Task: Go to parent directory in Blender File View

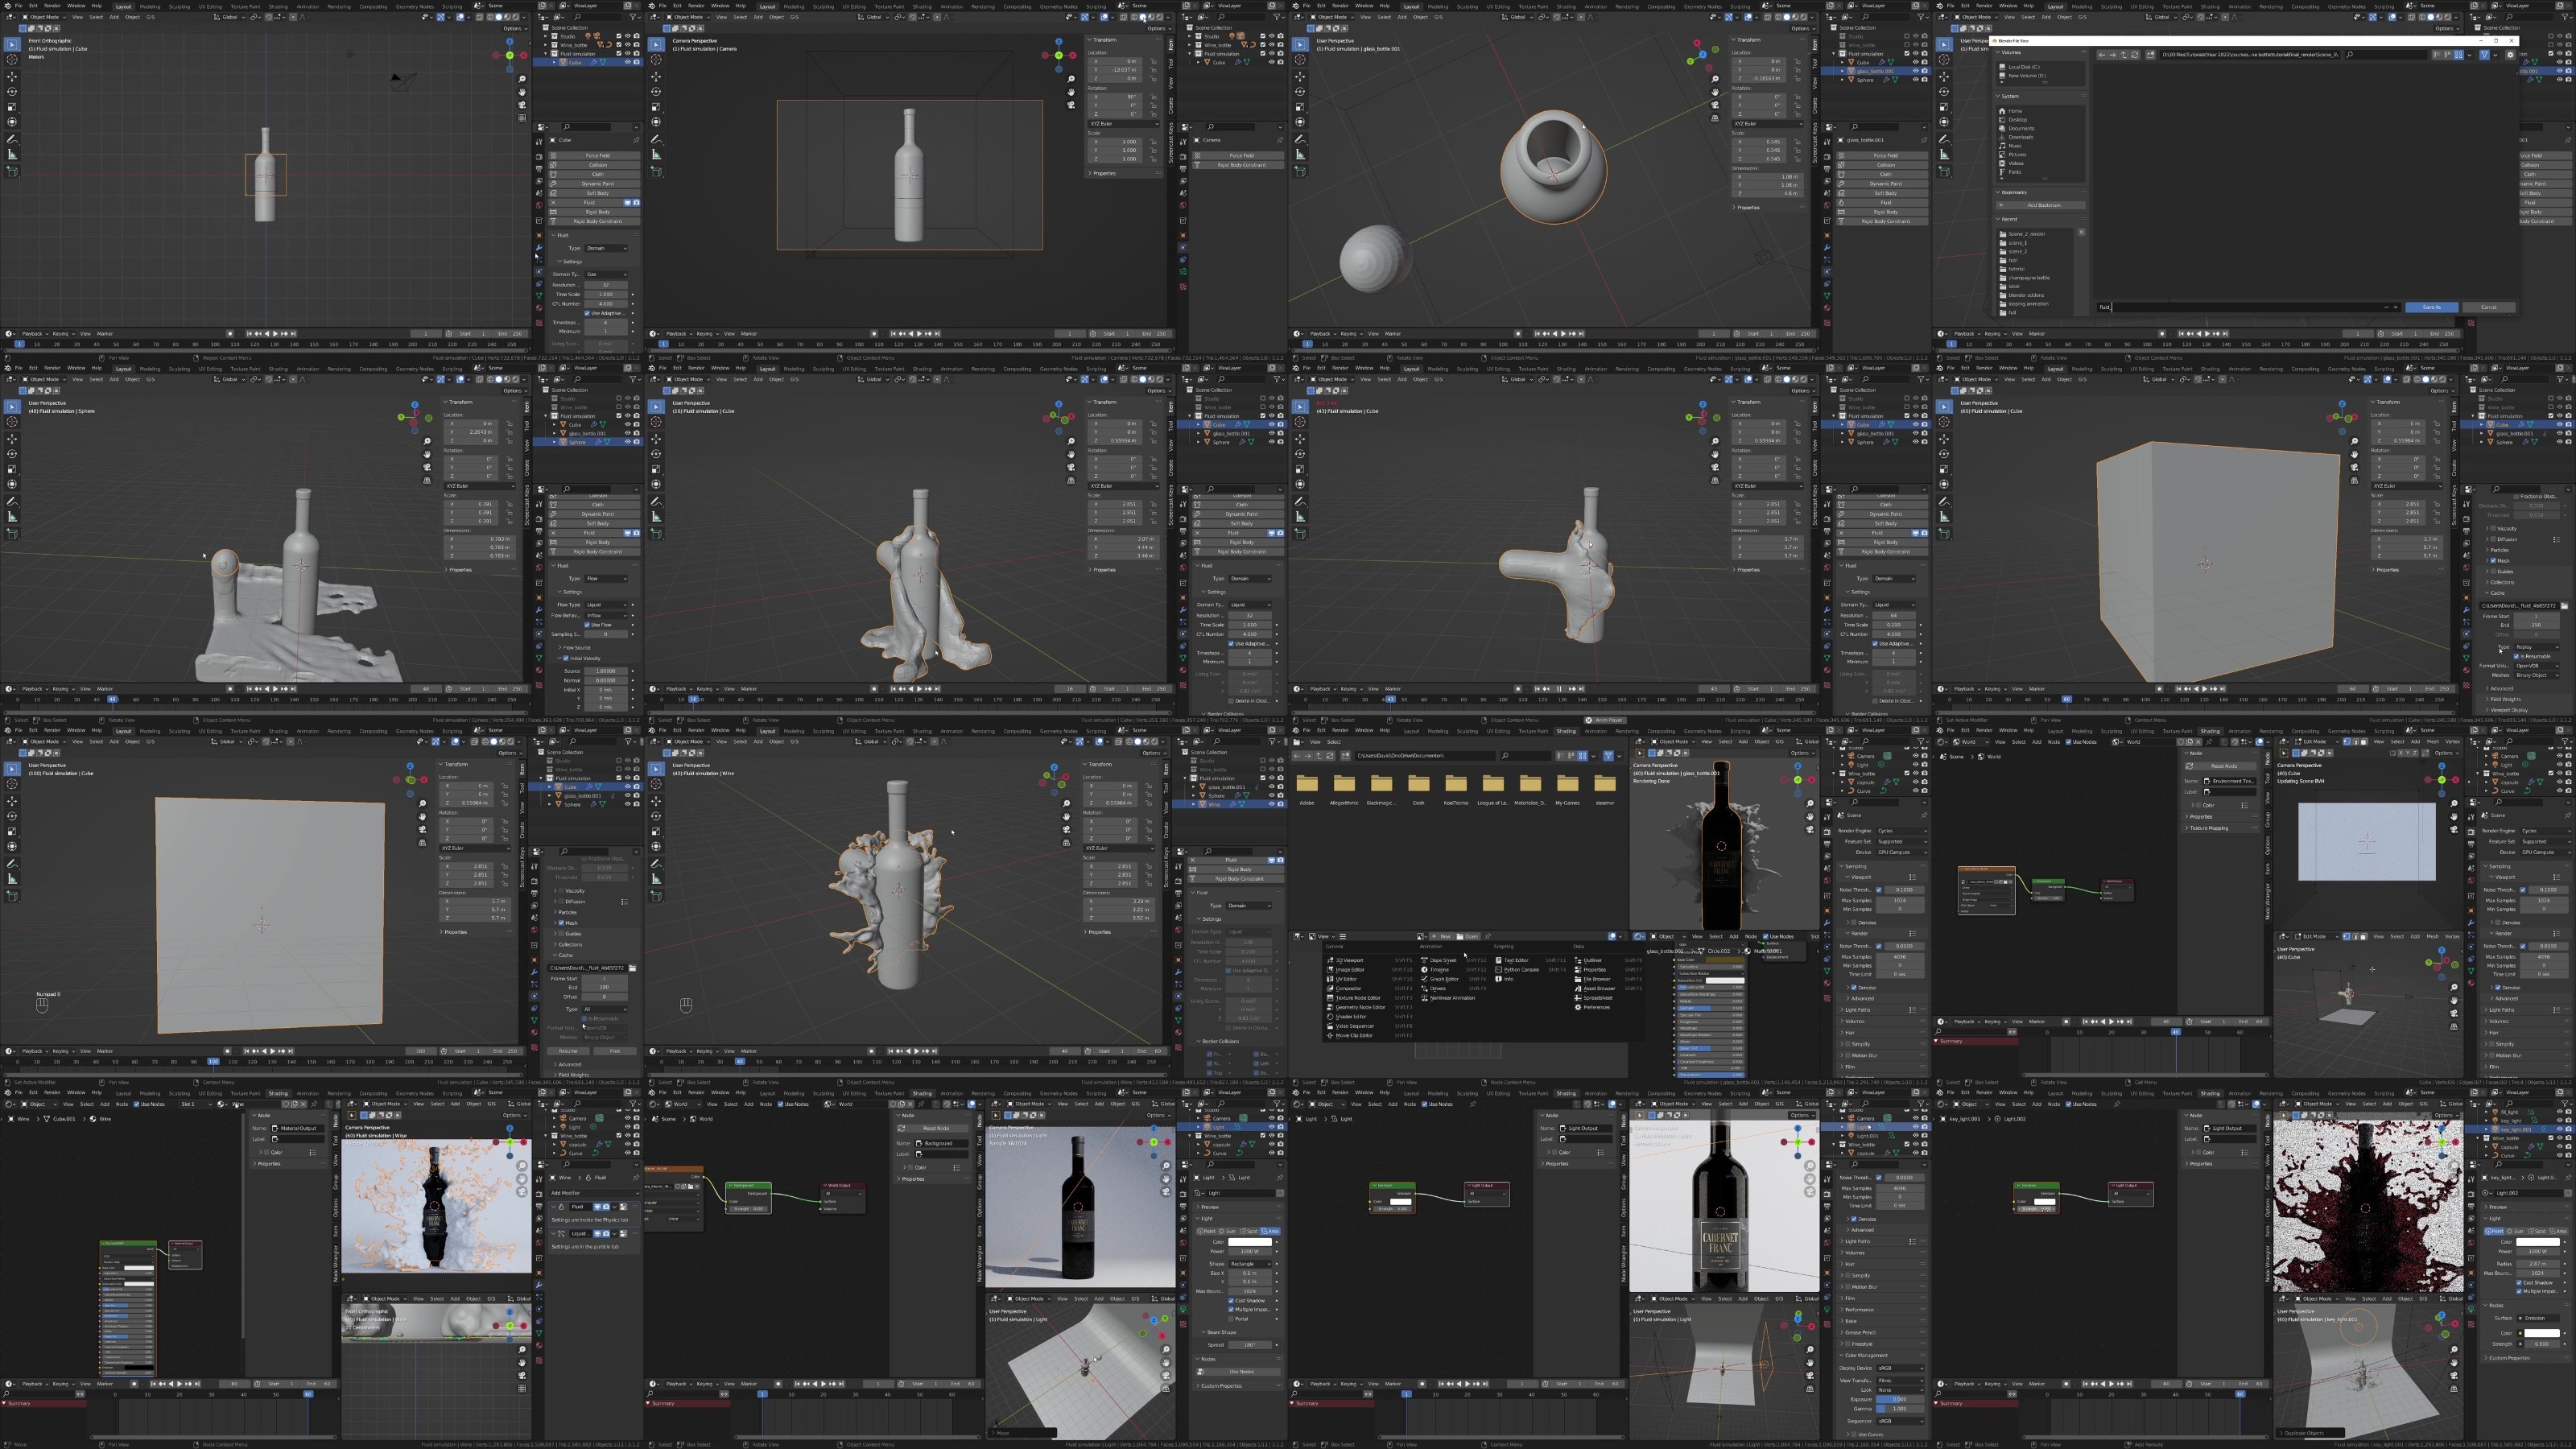Action: pos(2124,55)
